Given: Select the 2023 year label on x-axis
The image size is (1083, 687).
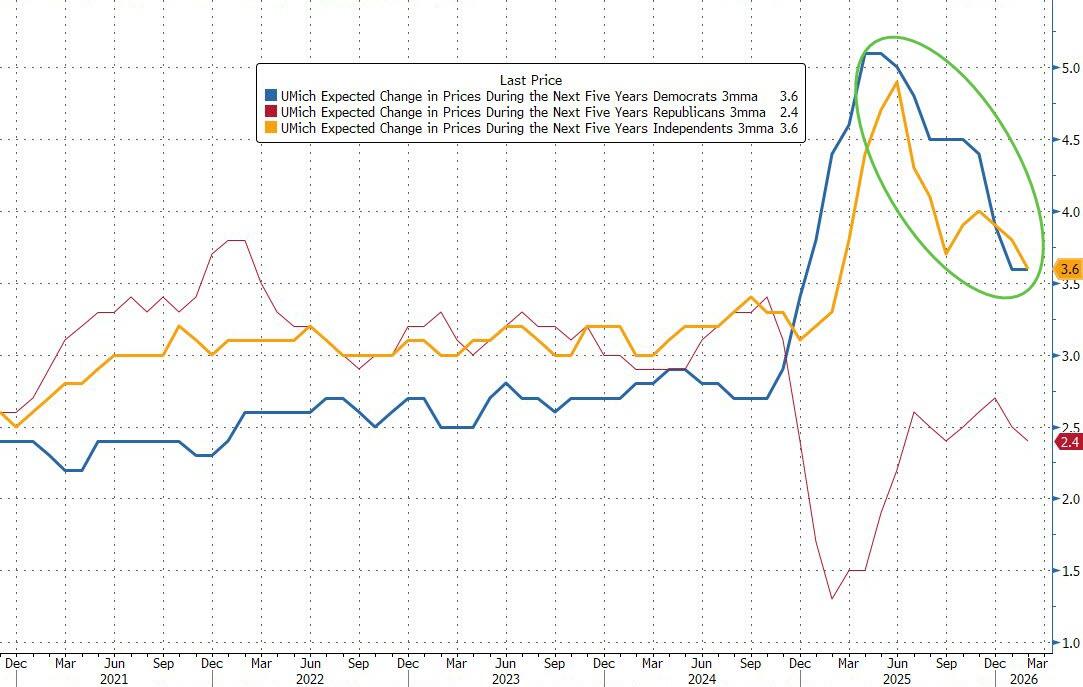Looking at the screenshot, I should pos(505,678).
